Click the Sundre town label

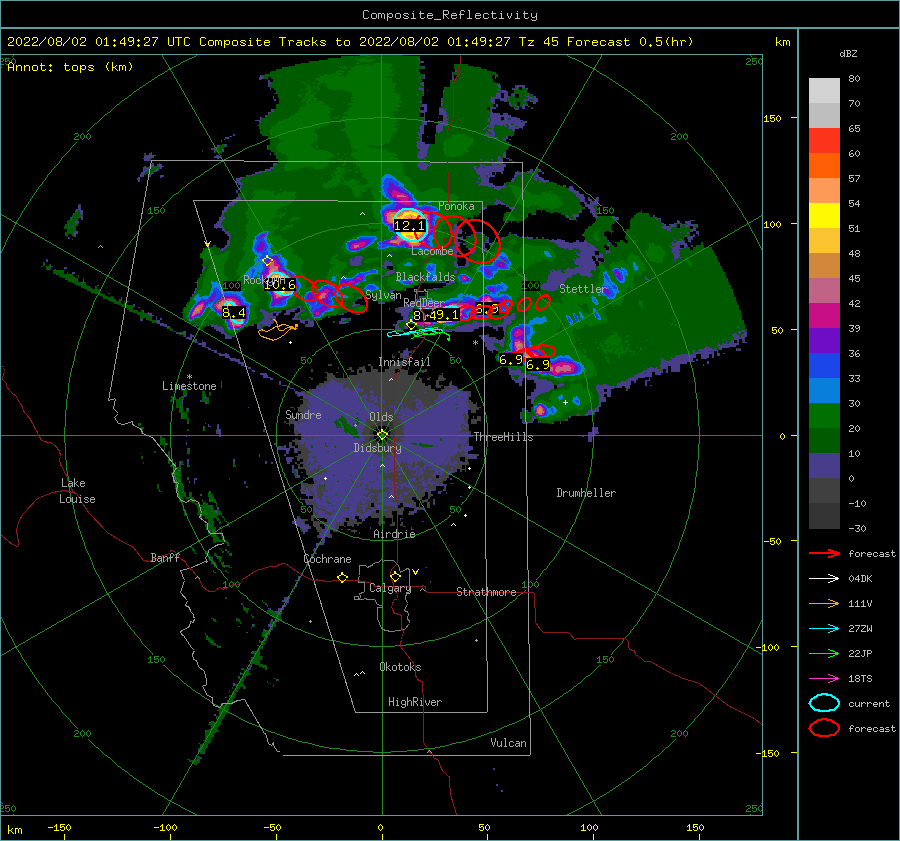[303, 414]
